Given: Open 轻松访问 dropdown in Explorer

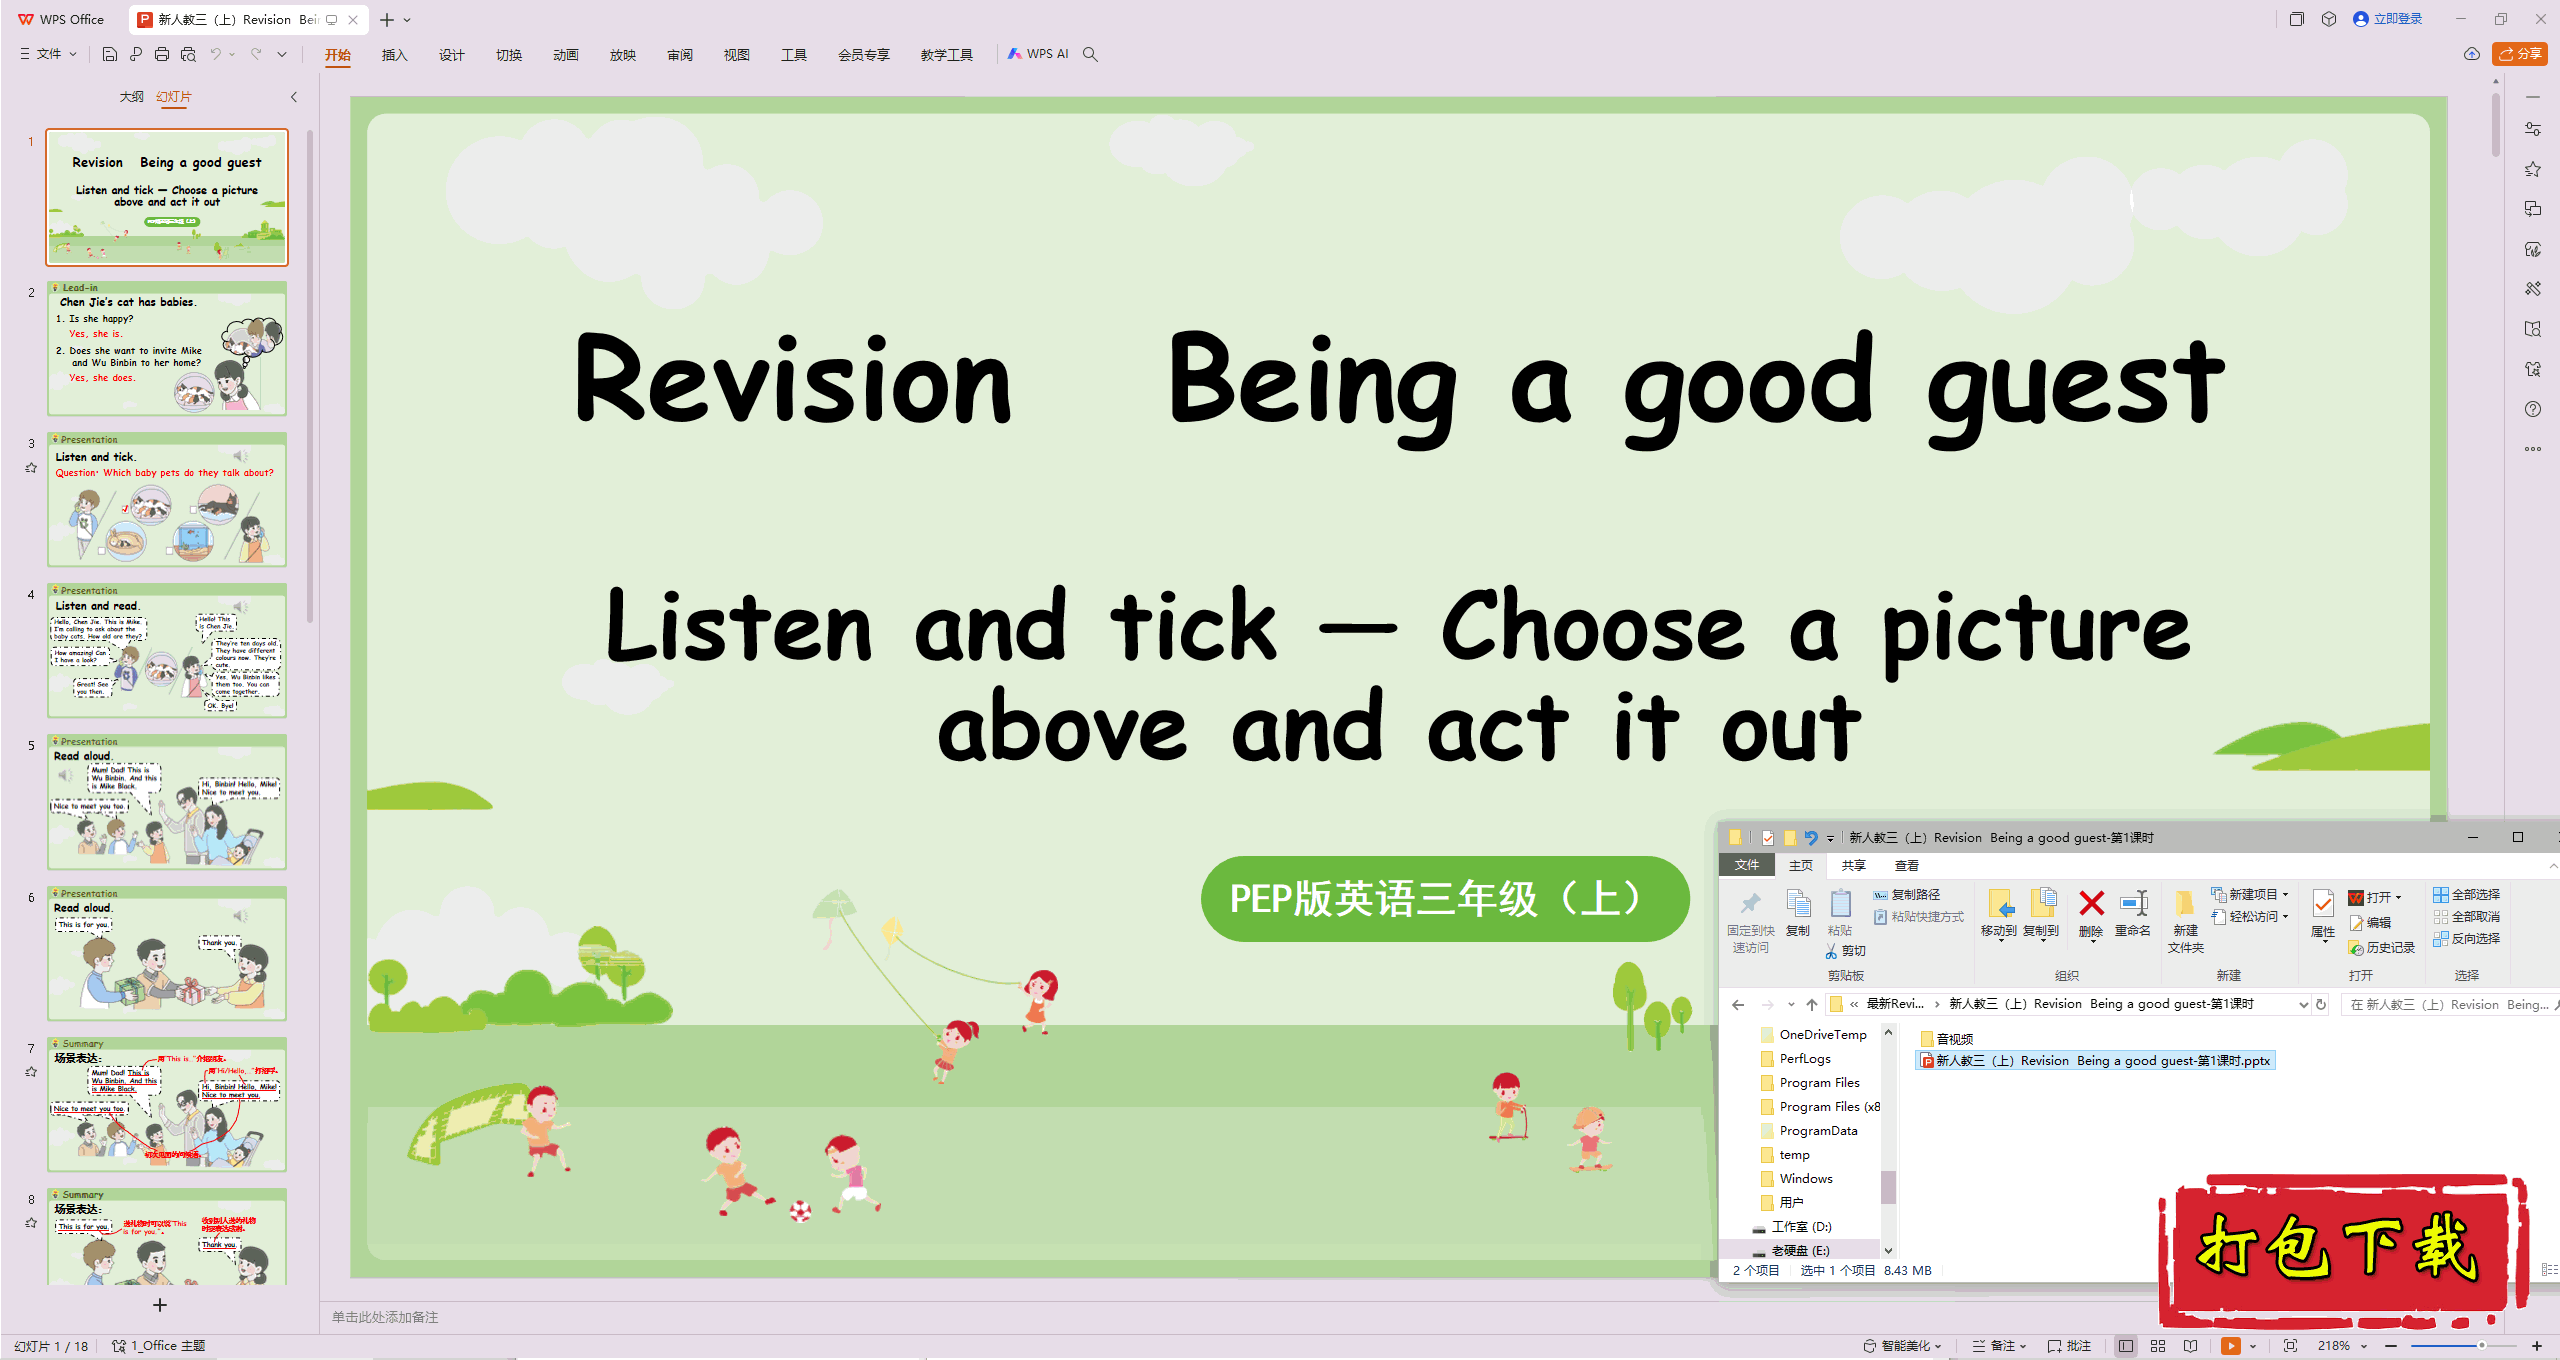Looking at the screenshot, I should click(x=2250, y=917).
